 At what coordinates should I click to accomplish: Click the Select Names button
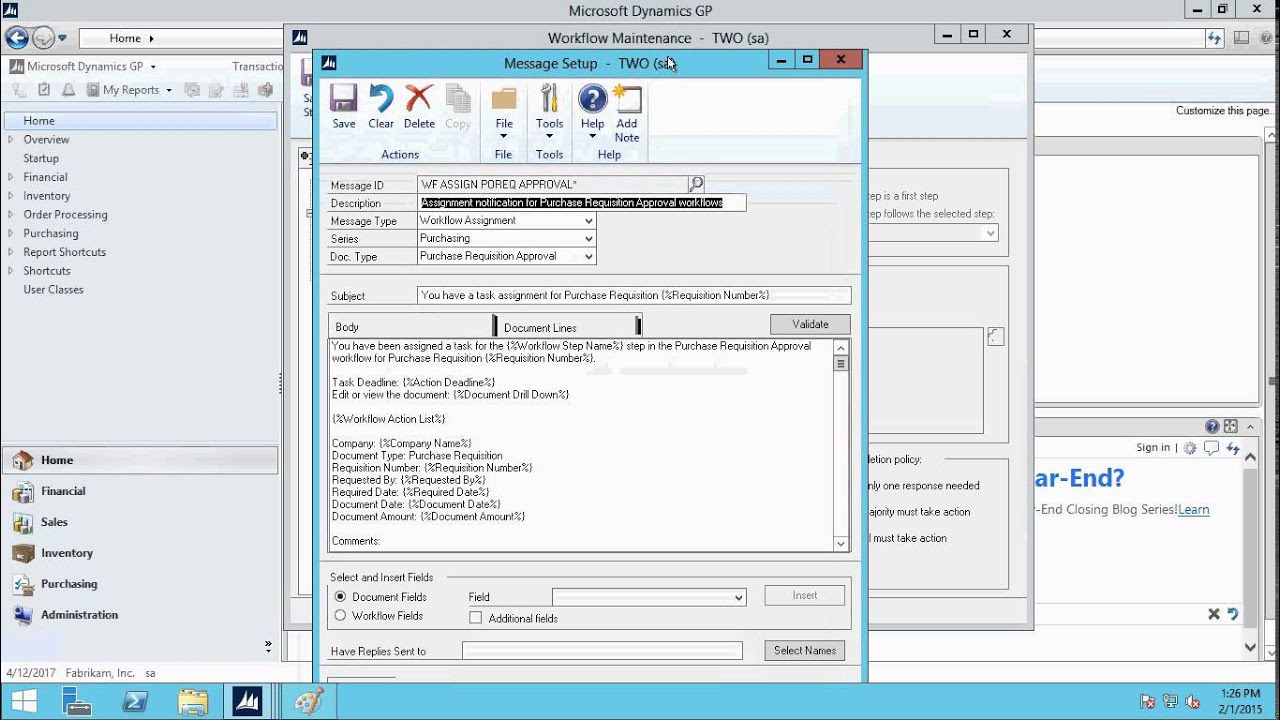coord(805,650)
